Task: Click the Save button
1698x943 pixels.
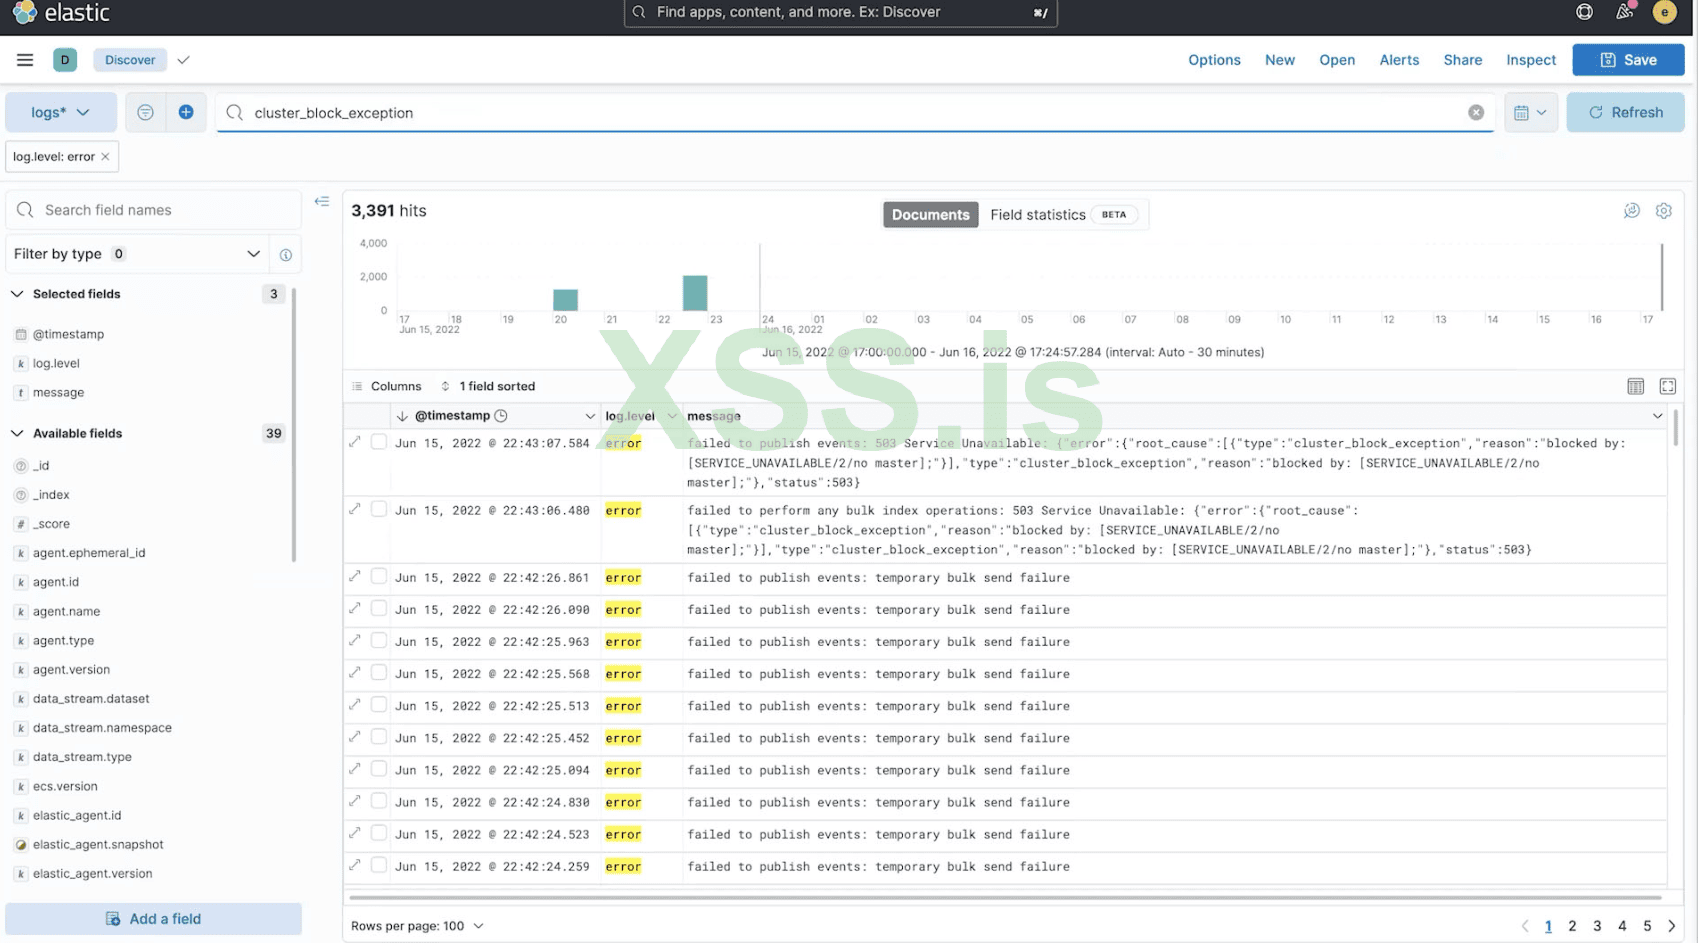Action: pos(1628,60)
